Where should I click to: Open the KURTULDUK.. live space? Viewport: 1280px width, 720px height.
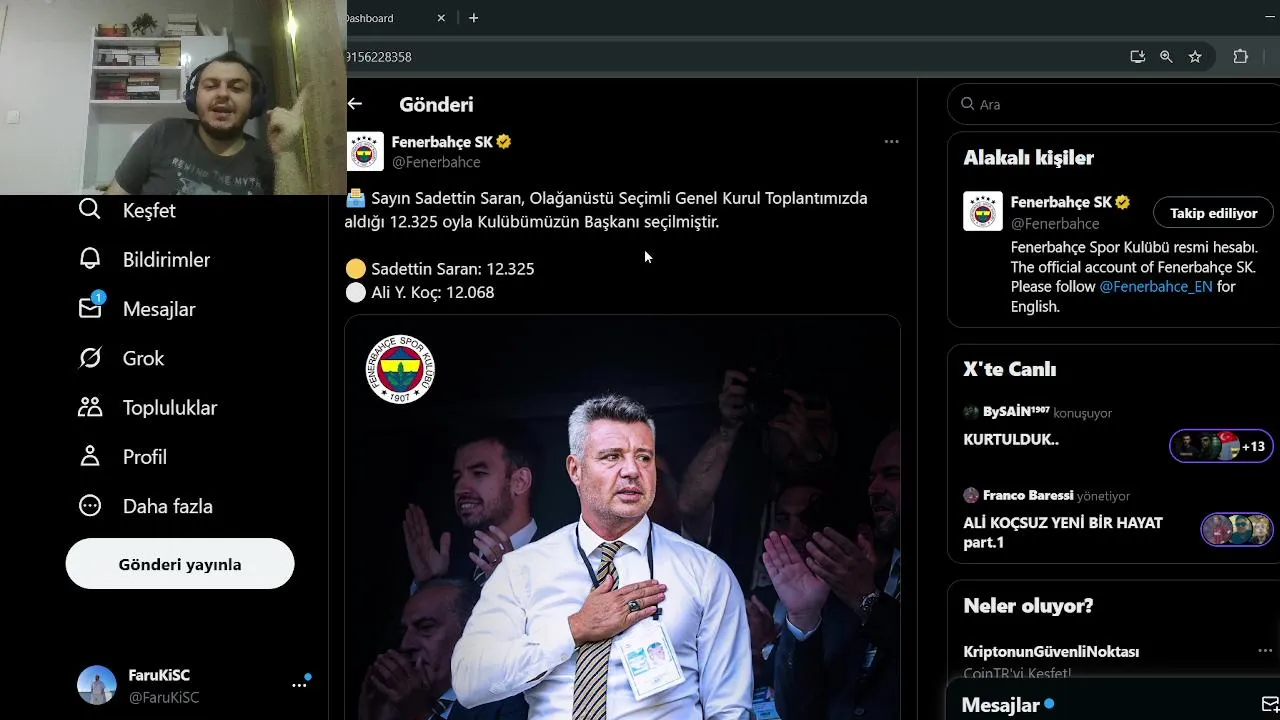(1011, 439)
